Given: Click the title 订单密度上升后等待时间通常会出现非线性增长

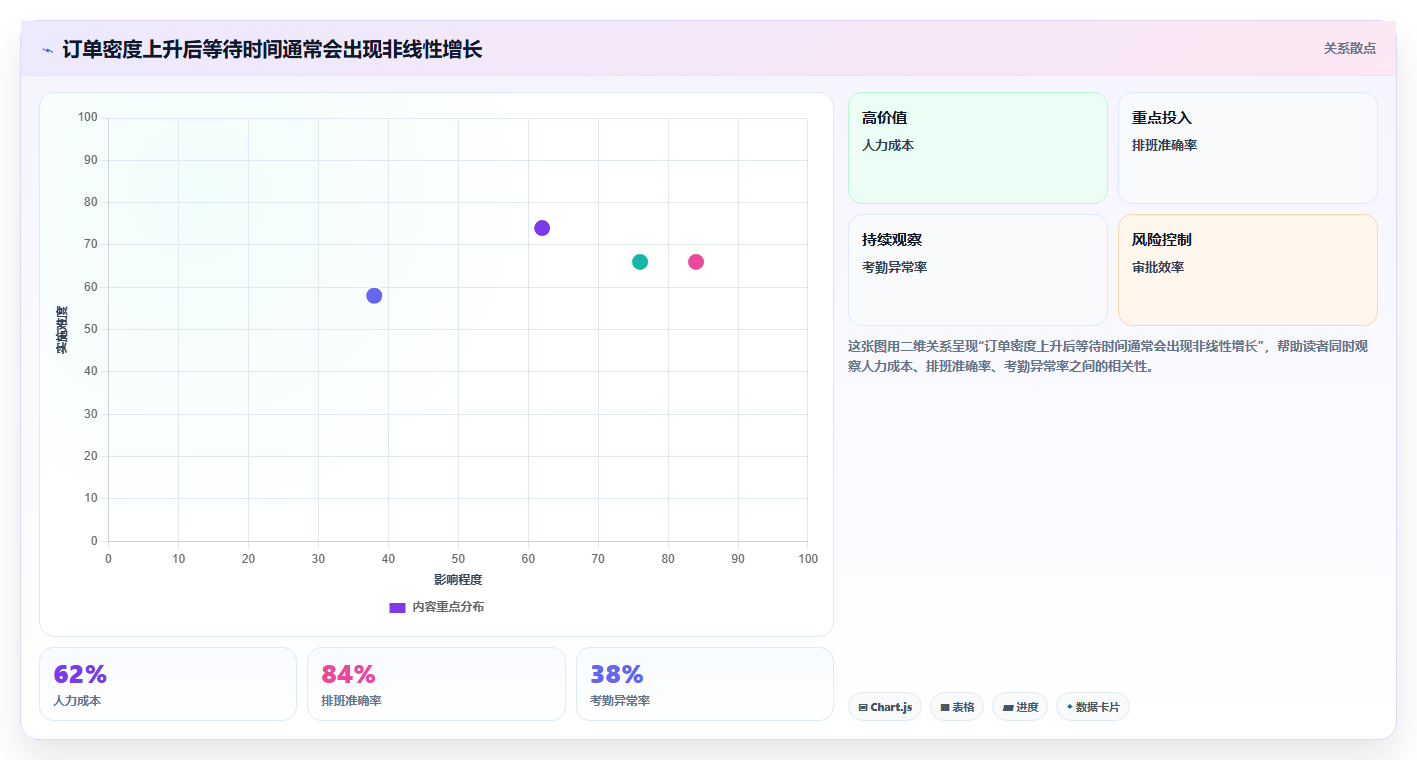Looking at the screenshot, I should point(272,50).
